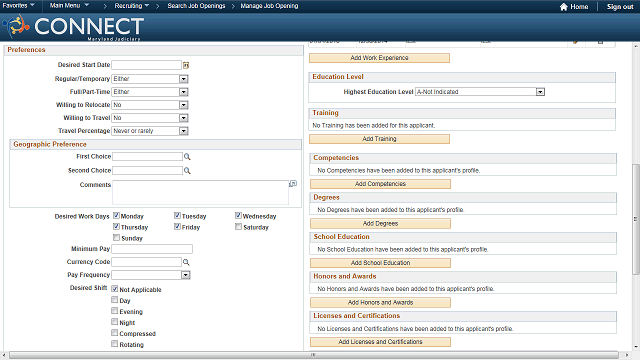Click the Home house icon

(x=564, y=7)
